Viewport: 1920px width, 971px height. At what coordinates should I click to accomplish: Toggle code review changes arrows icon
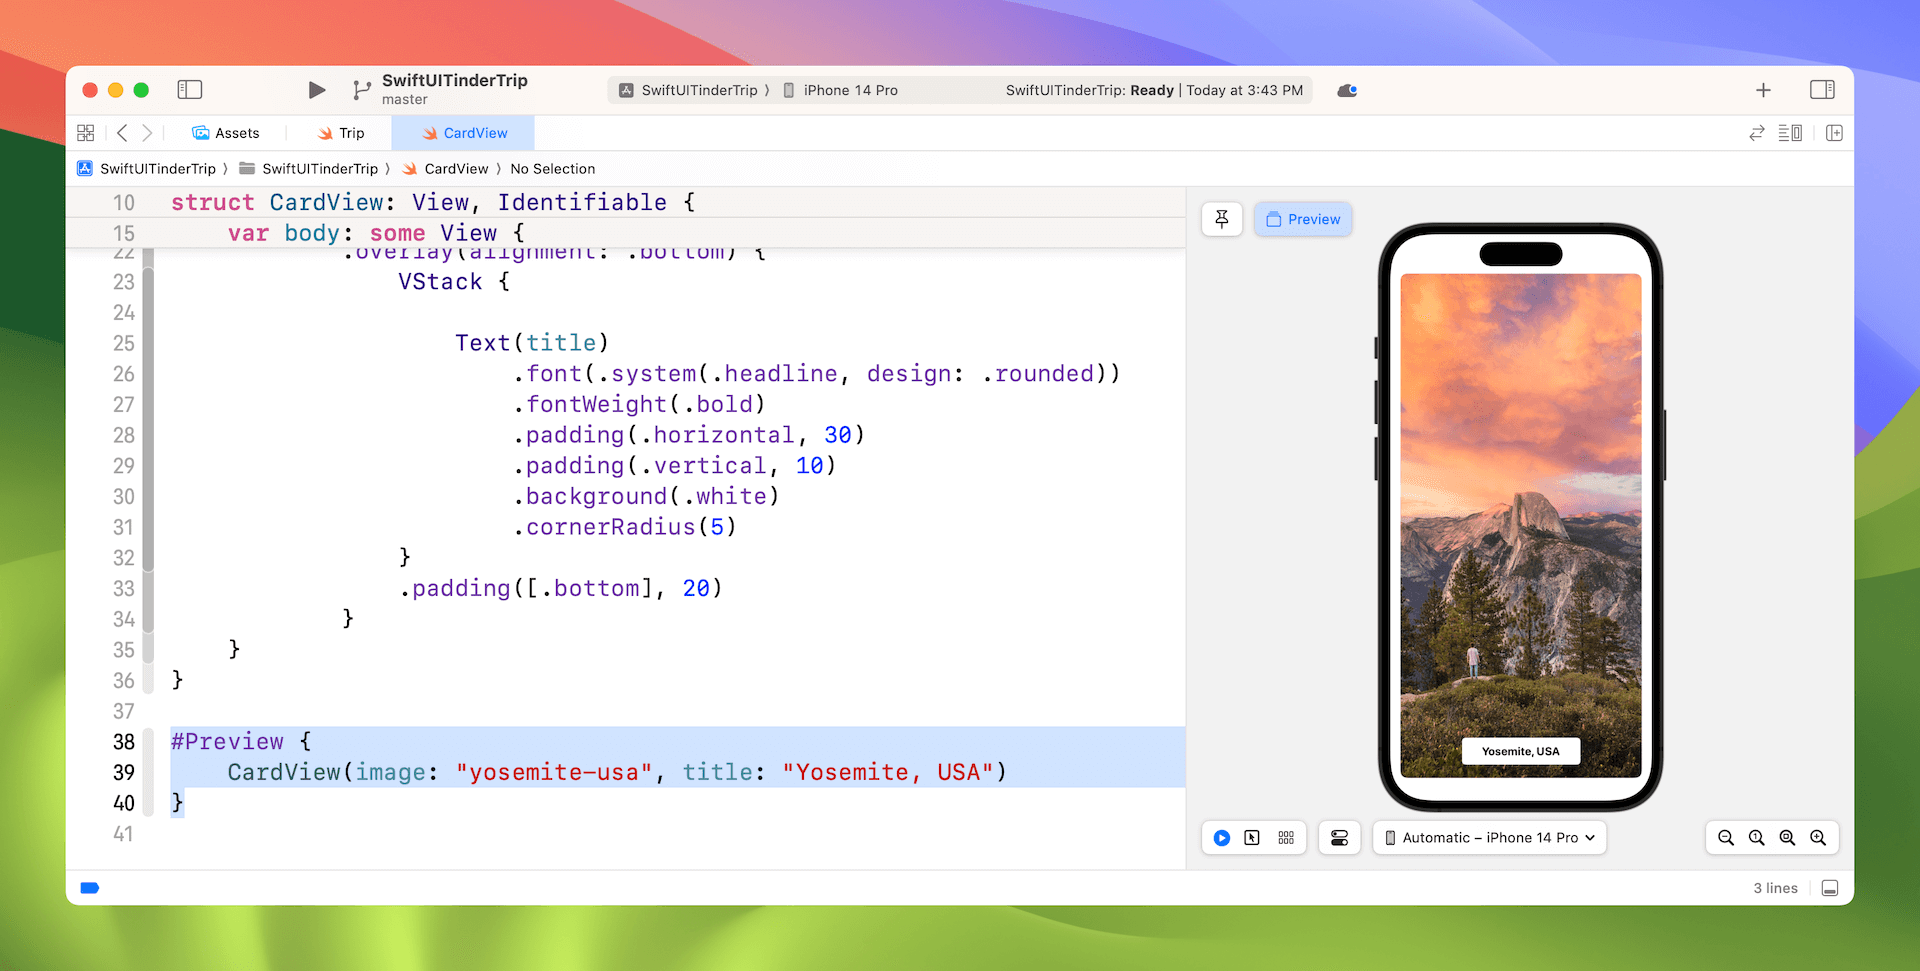[1757, 133]
